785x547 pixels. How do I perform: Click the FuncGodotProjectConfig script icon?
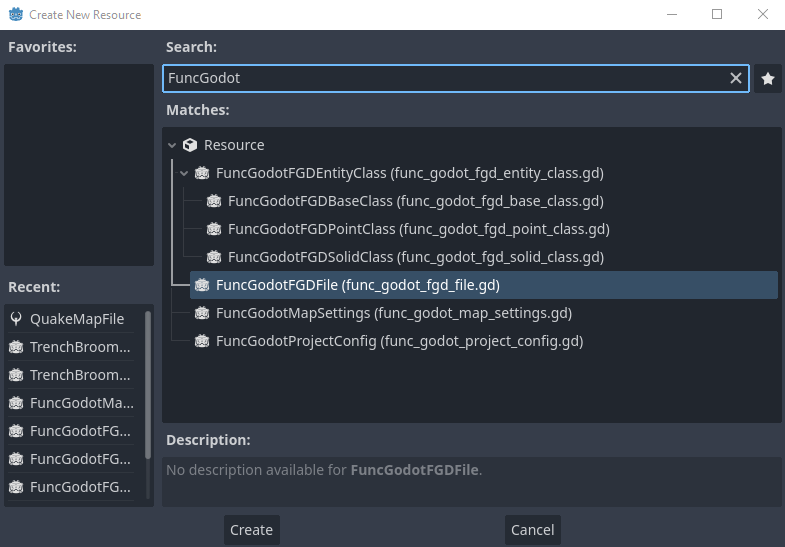pyautogui.click(x=202, y=341)
